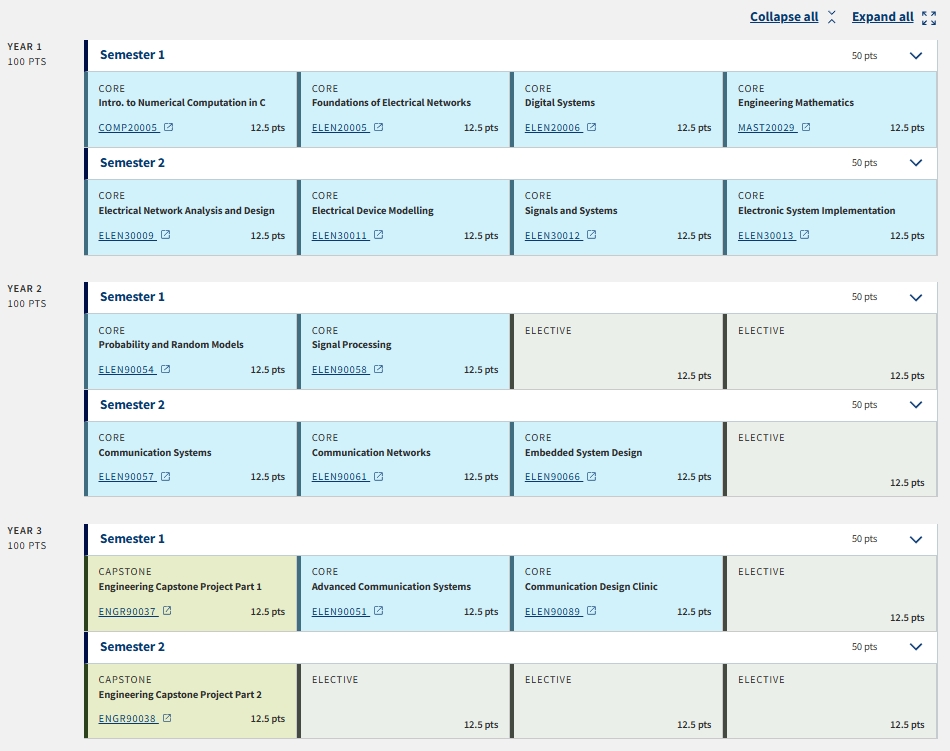Click external link icon next to ELEN90089
This screenshot has width=950, height=751.
point(591,612)
